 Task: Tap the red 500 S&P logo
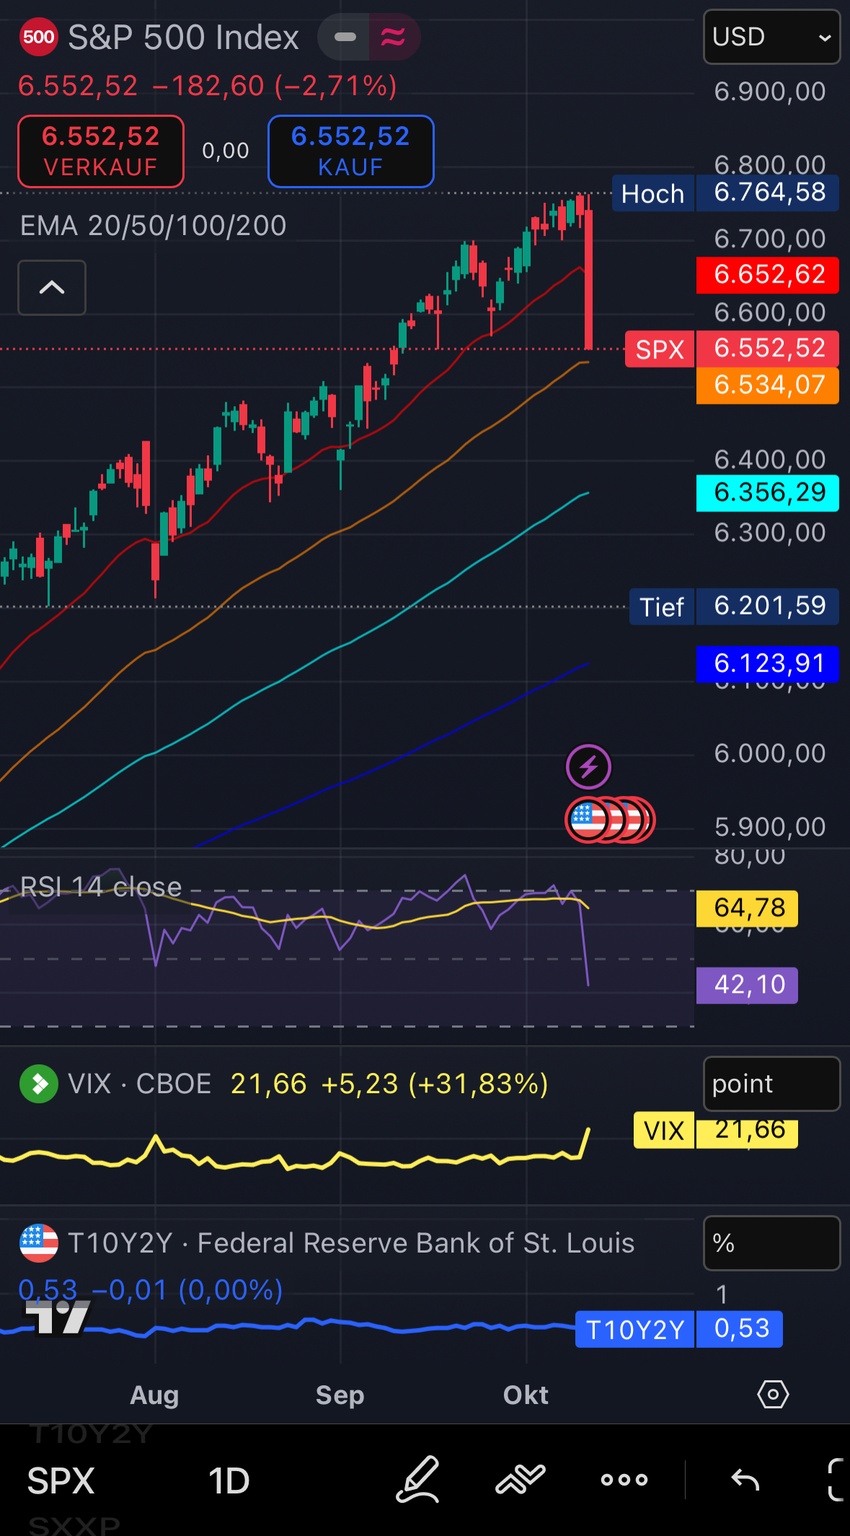38,38
